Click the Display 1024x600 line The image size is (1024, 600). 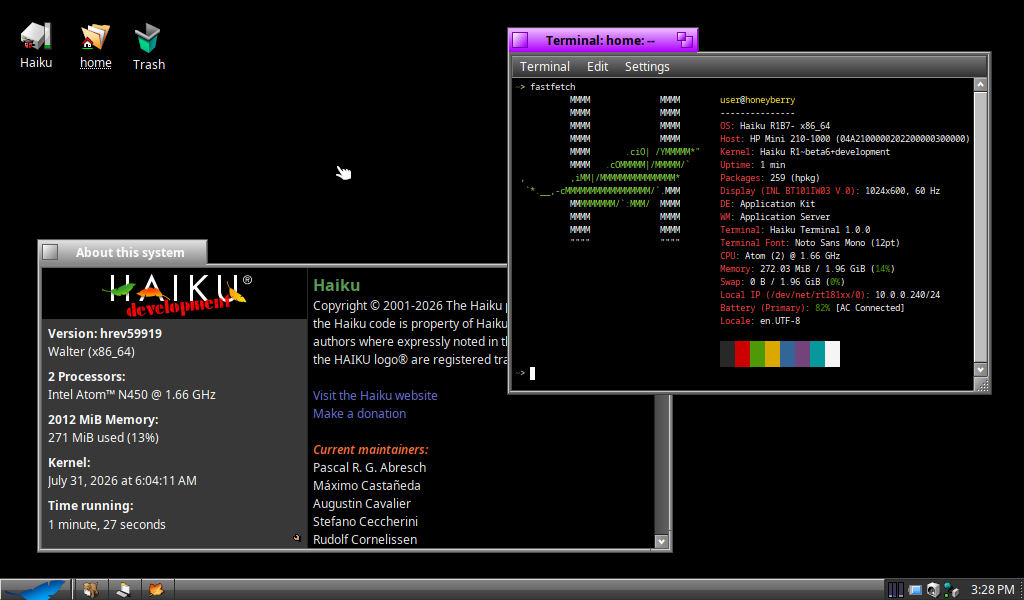tap(830, 191)
